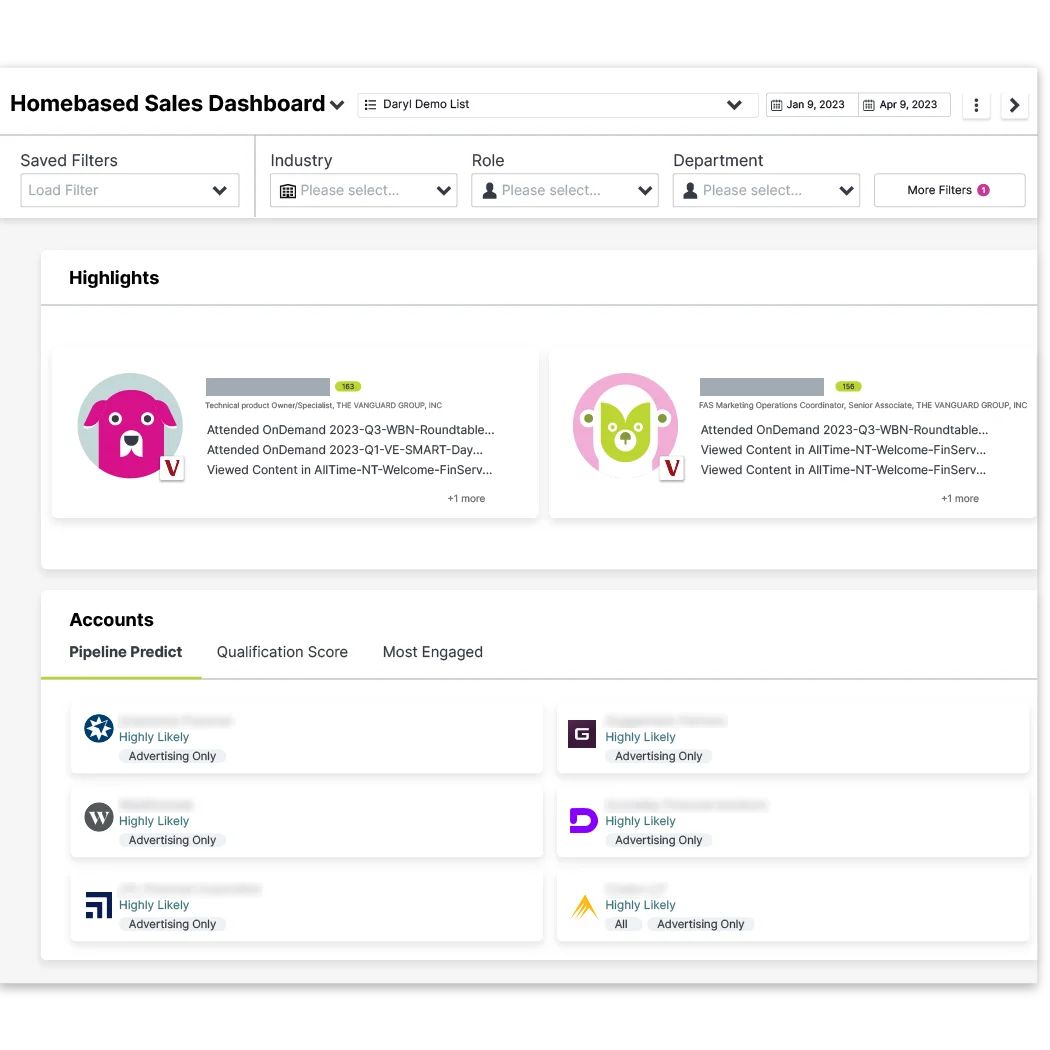1050x1050 pixels.
Task: Click the red V badge on the dog avatar
Action: 172,468
